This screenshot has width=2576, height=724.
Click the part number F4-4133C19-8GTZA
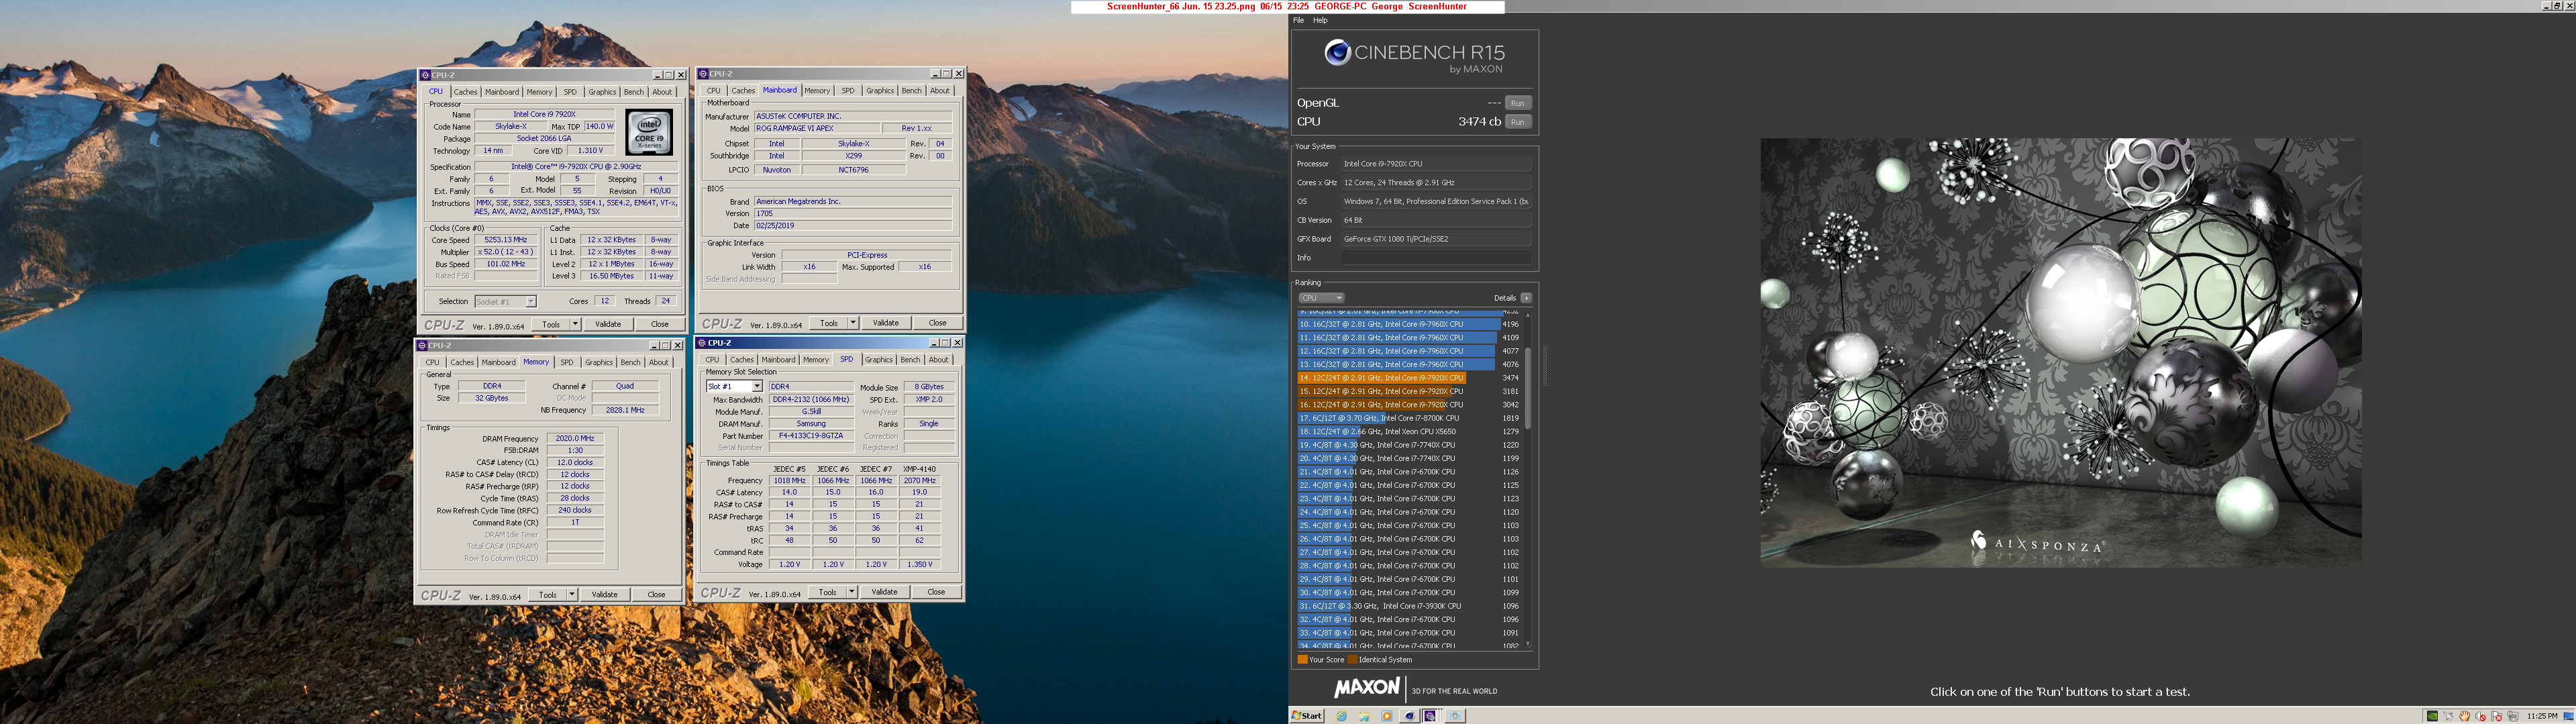coord(811,436)
